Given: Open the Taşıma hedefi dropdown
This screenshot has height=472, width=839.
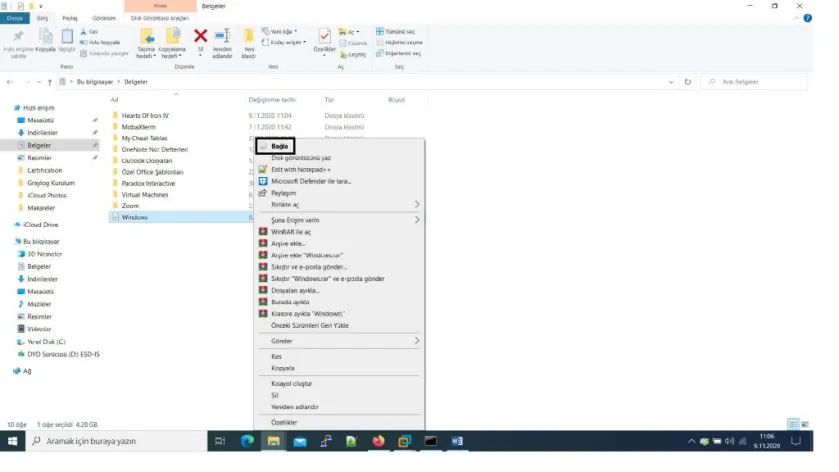Looking at the screenshot, I should pyautogui.click(x=147, y=42).
